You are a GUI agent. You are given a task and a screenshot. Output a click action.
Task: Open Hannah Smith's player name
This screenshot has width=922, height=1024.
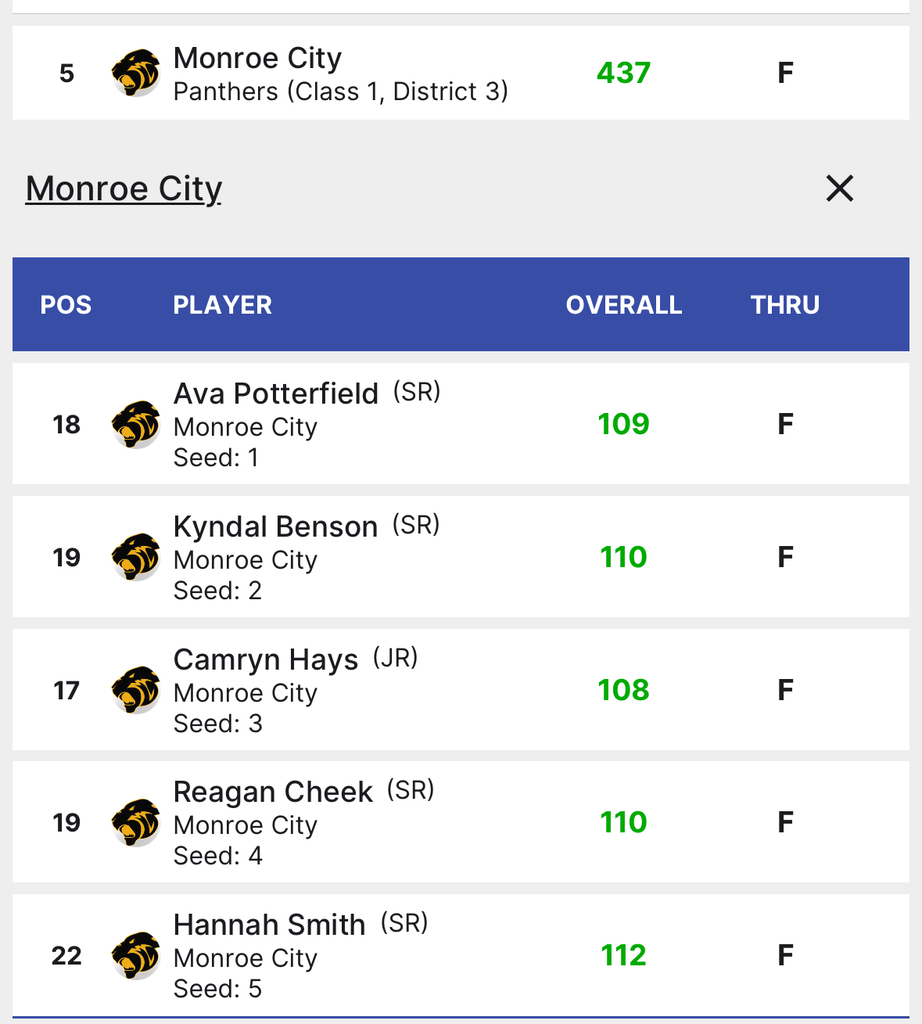(269, 925)
